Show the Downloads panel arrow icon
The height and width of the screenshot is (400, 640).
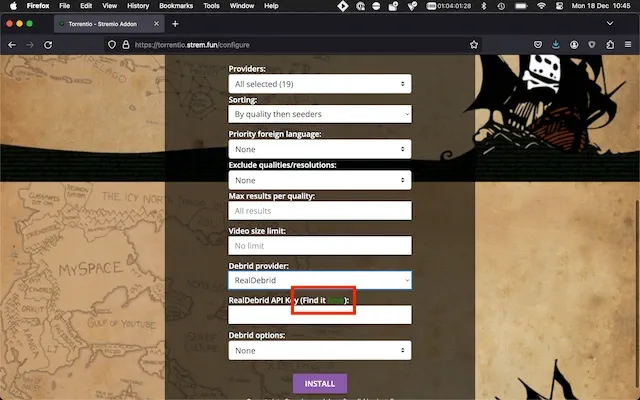pos(556,45)
